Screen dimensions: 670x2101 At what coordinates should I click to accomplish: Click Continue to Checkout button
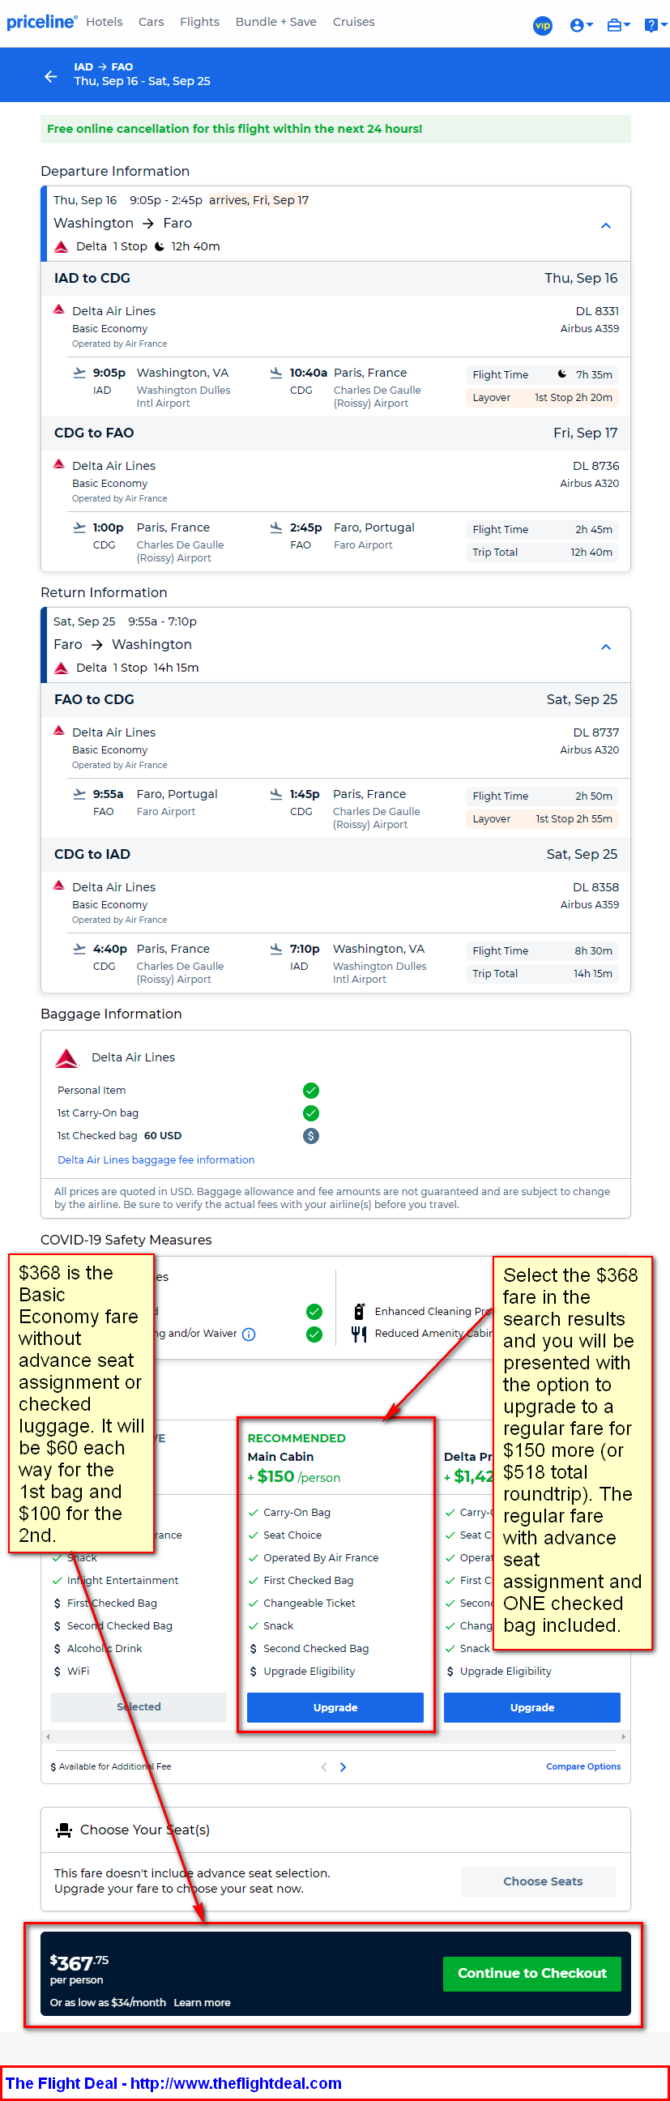532,1973
